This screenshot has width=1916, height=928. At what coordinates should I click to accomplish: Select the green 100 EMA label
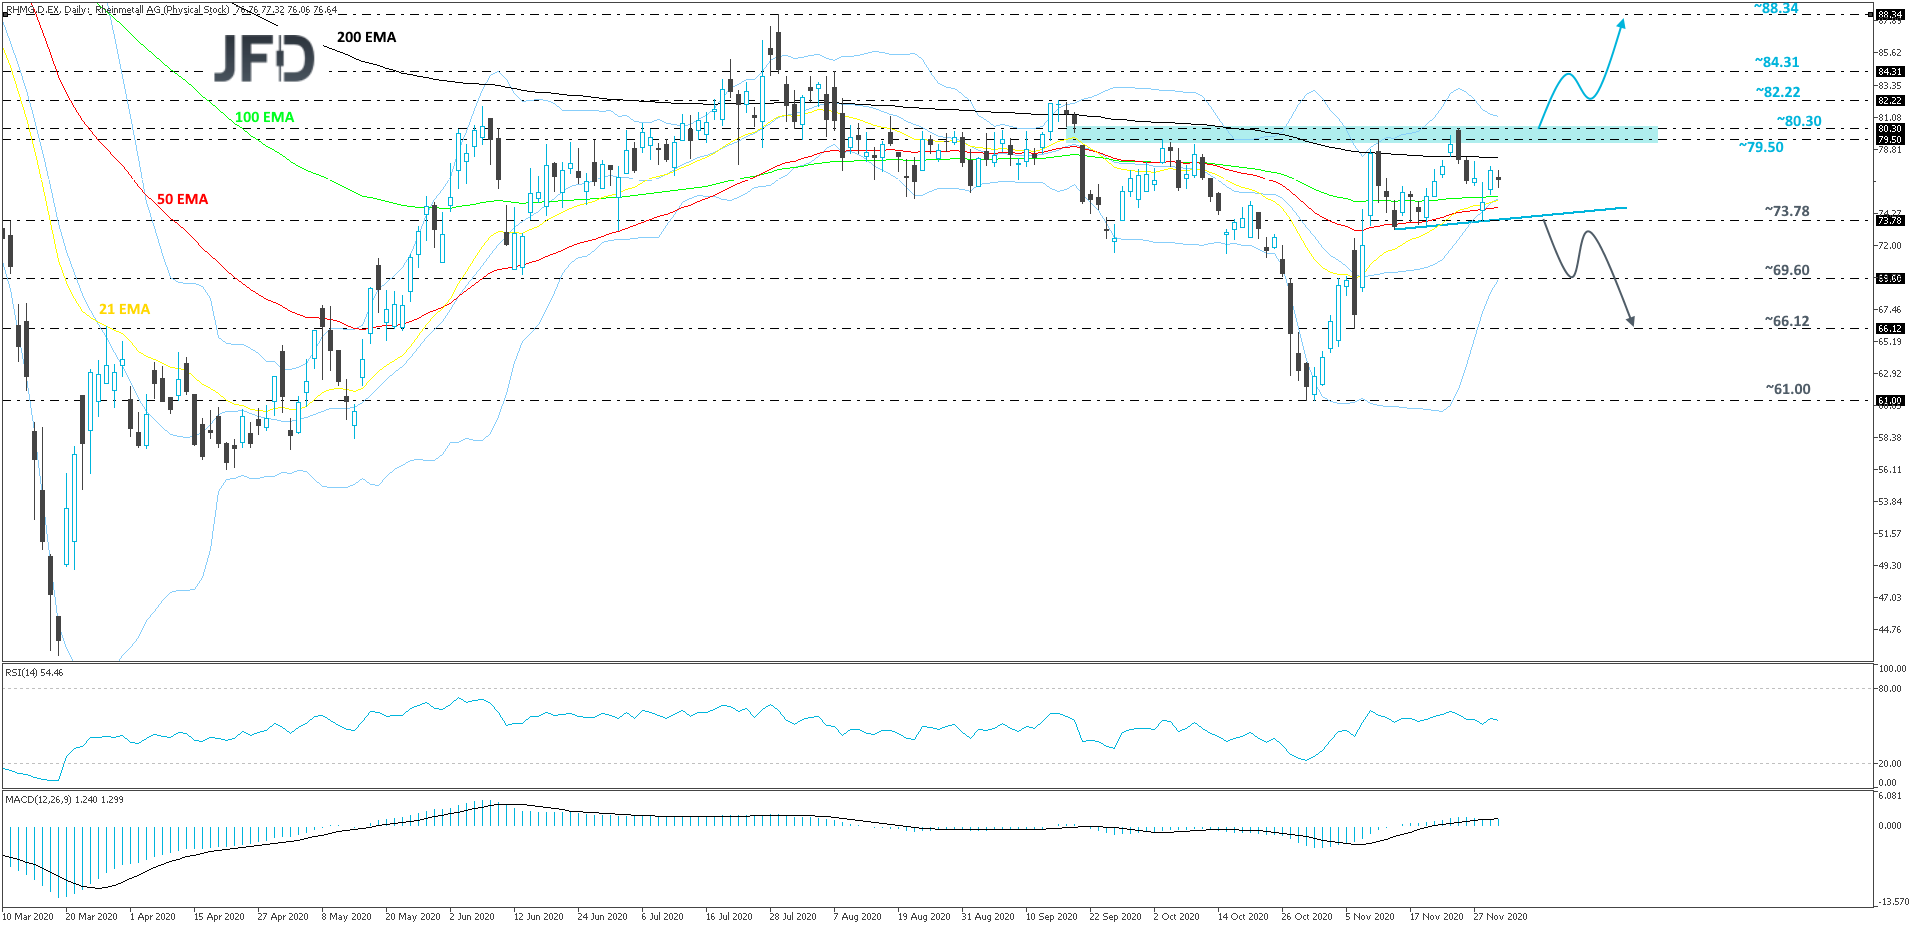pos(264,117)
